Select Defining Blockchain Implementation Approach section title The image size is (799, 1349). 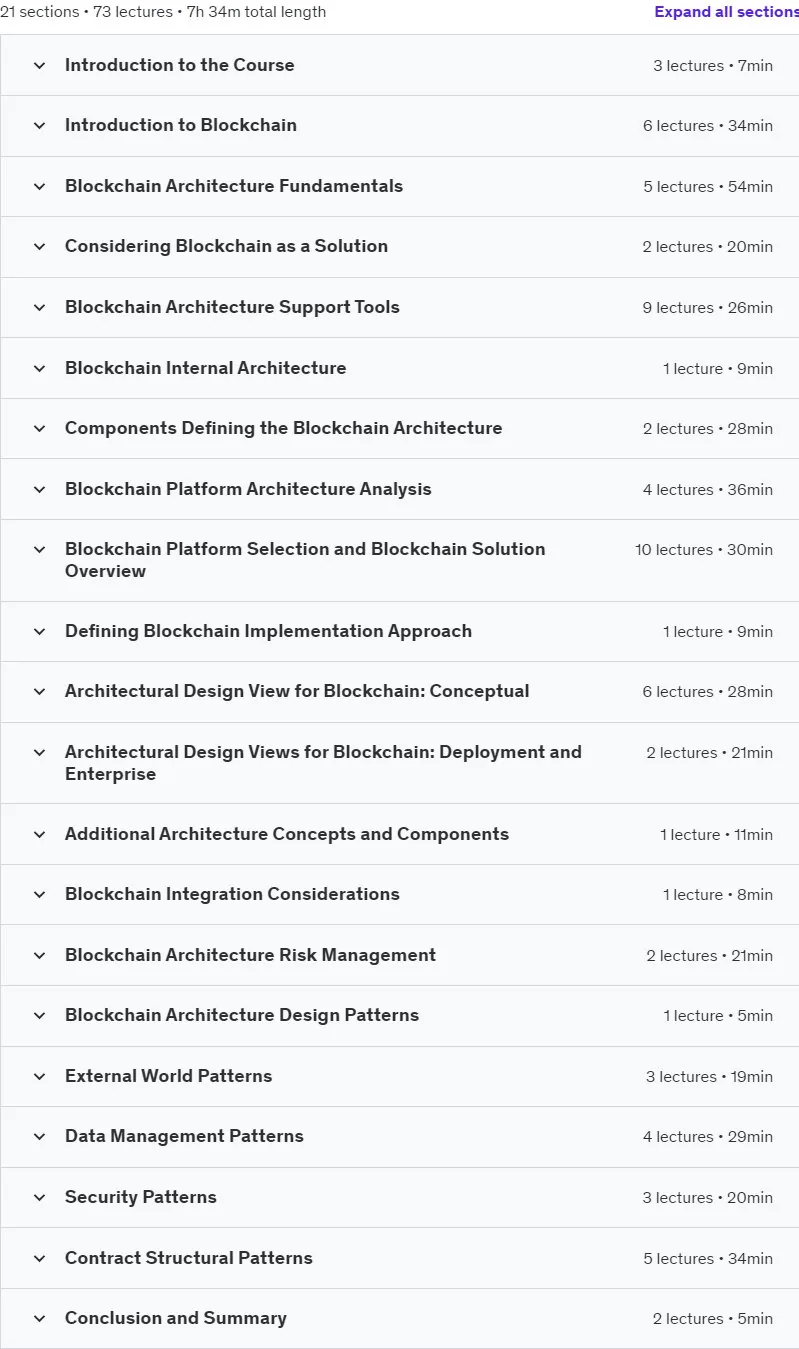tap(268, 631)
